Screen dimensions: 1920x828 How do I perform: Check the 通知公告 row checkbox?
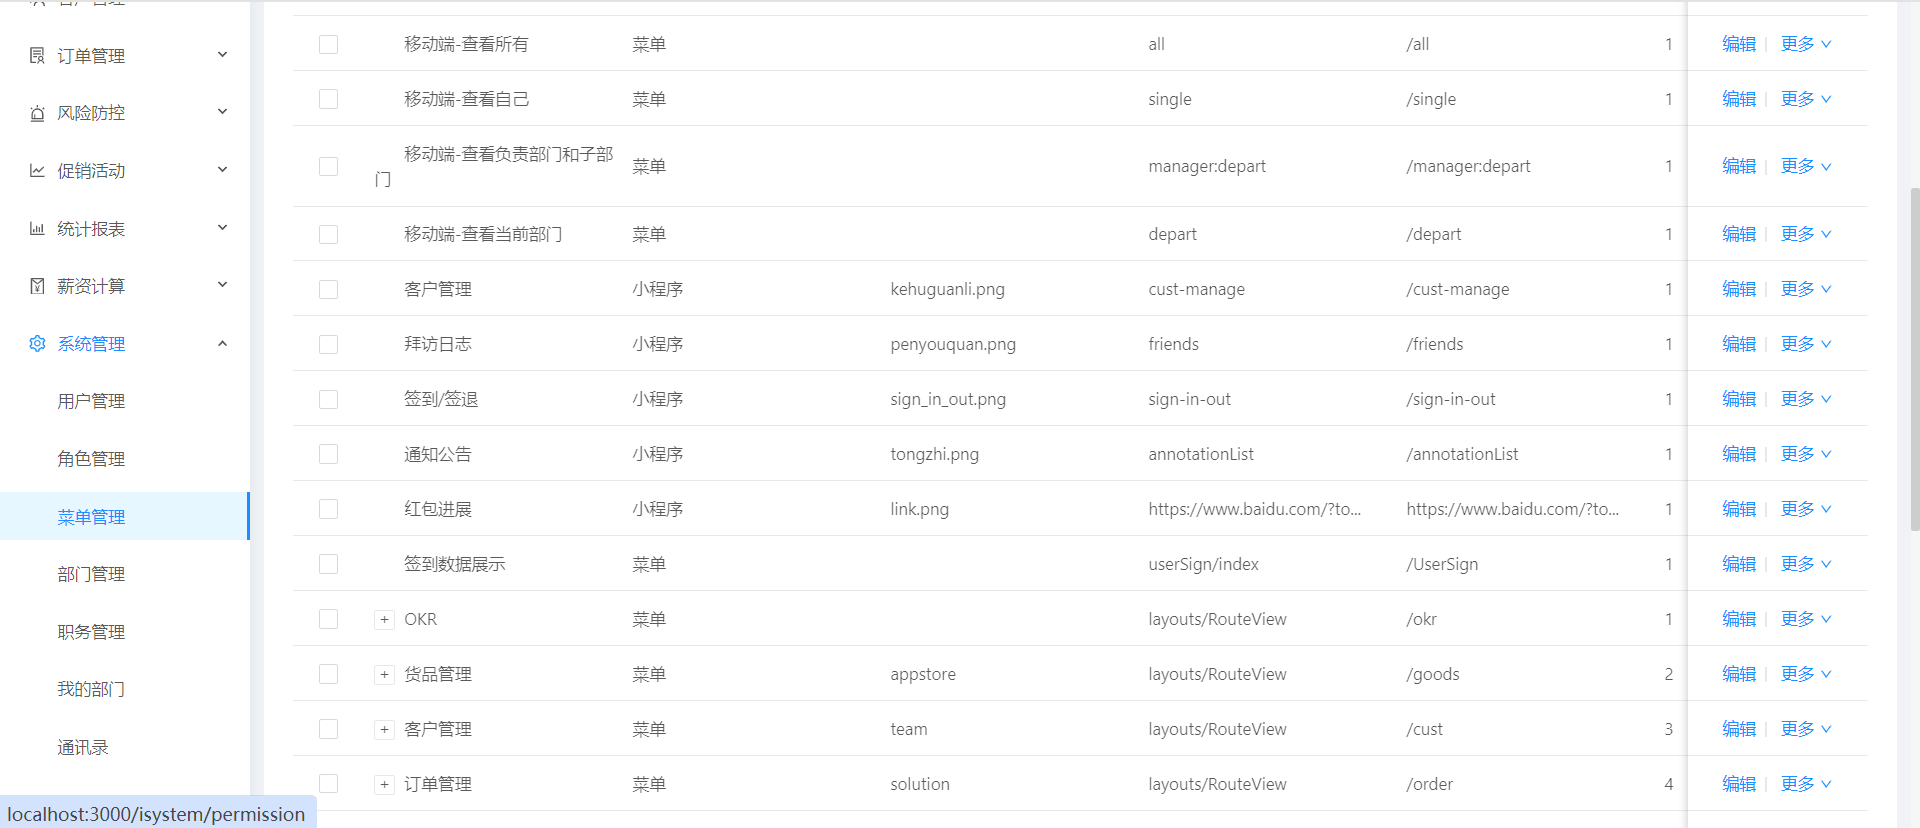328,454
